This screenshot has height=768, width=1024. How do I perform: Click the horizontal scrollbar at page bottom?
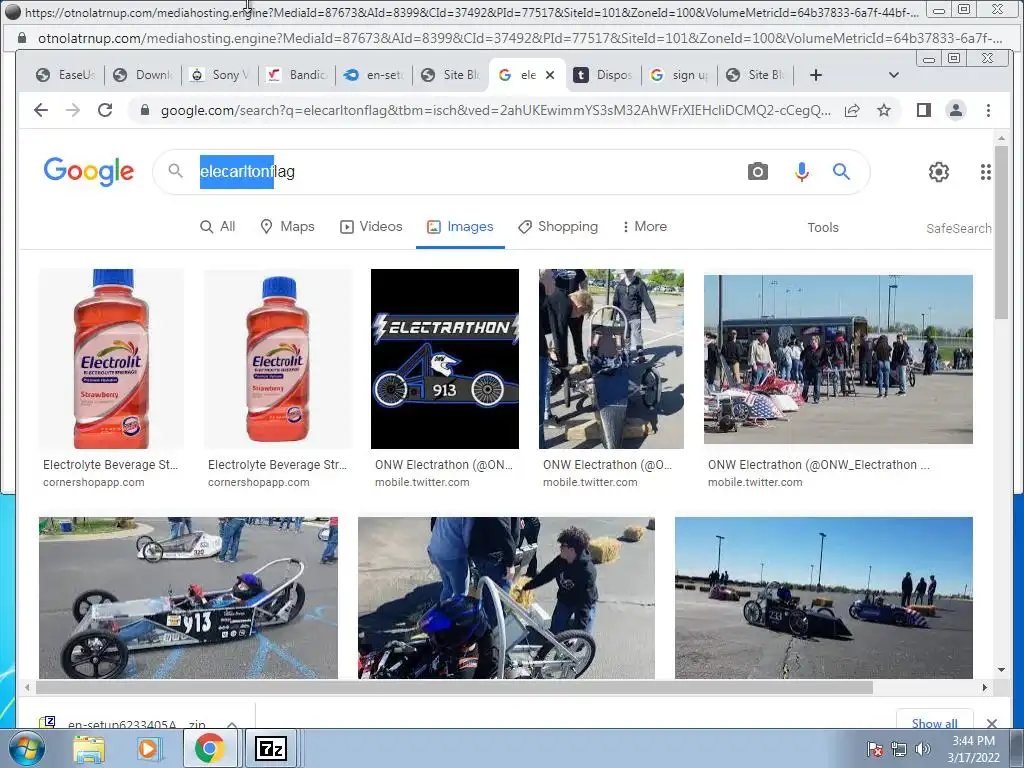(454, 687)
